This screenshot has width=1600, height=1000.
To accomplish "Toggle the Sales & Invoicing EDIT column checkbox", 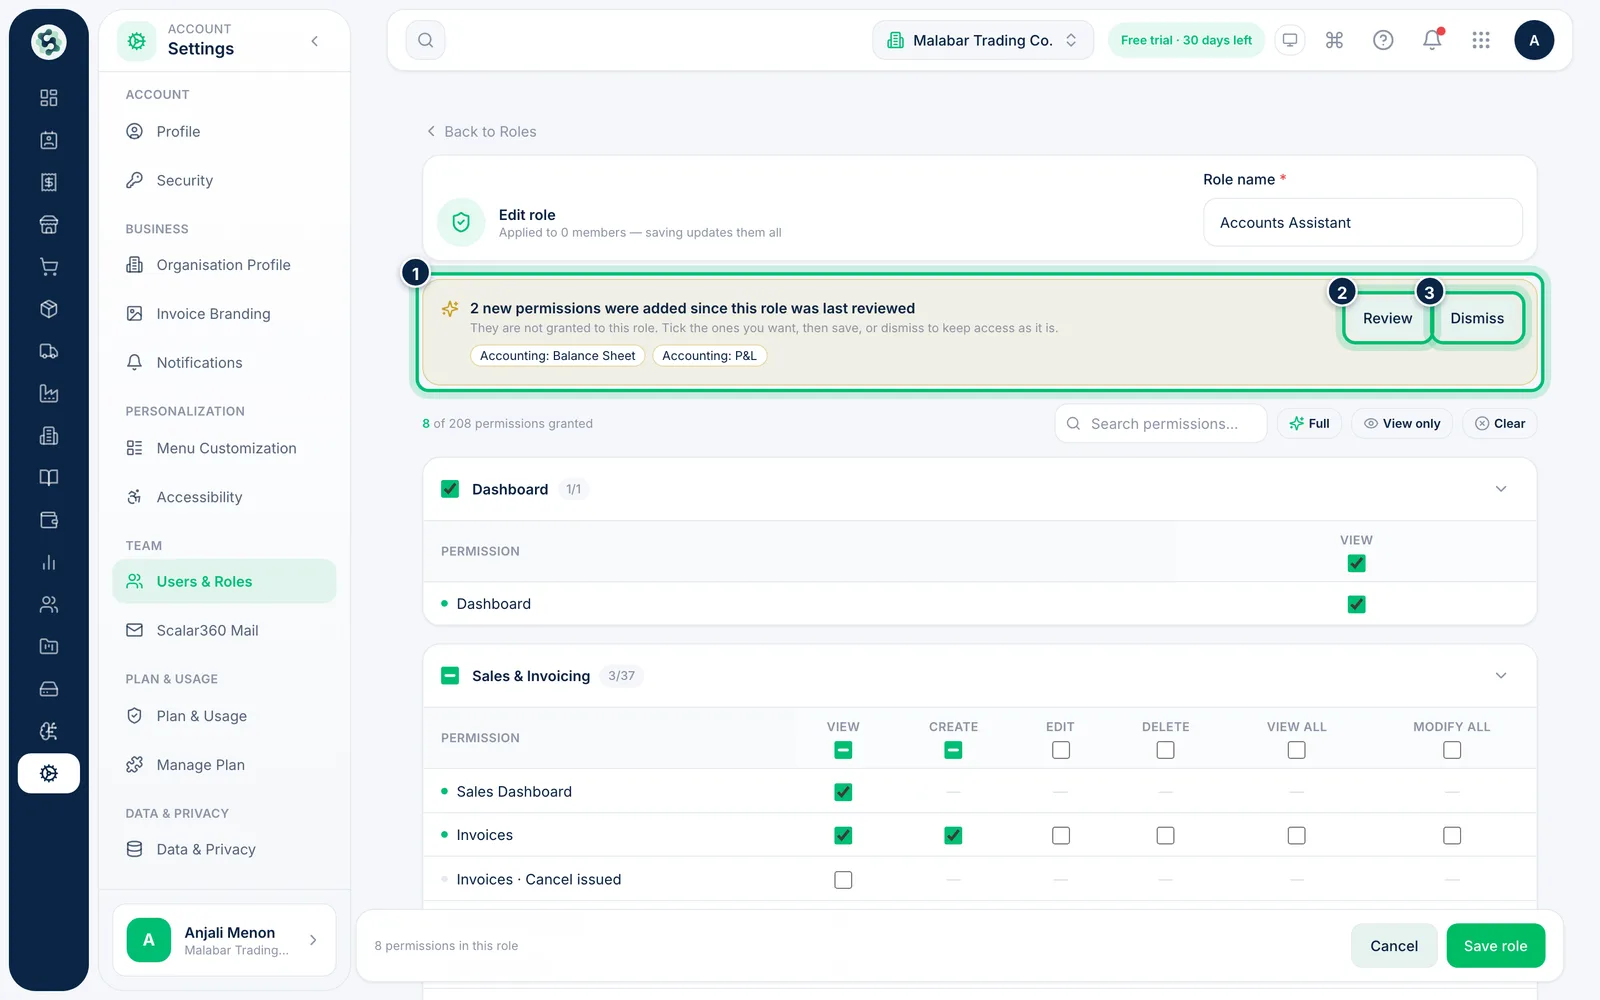I will click(1061, 750).
